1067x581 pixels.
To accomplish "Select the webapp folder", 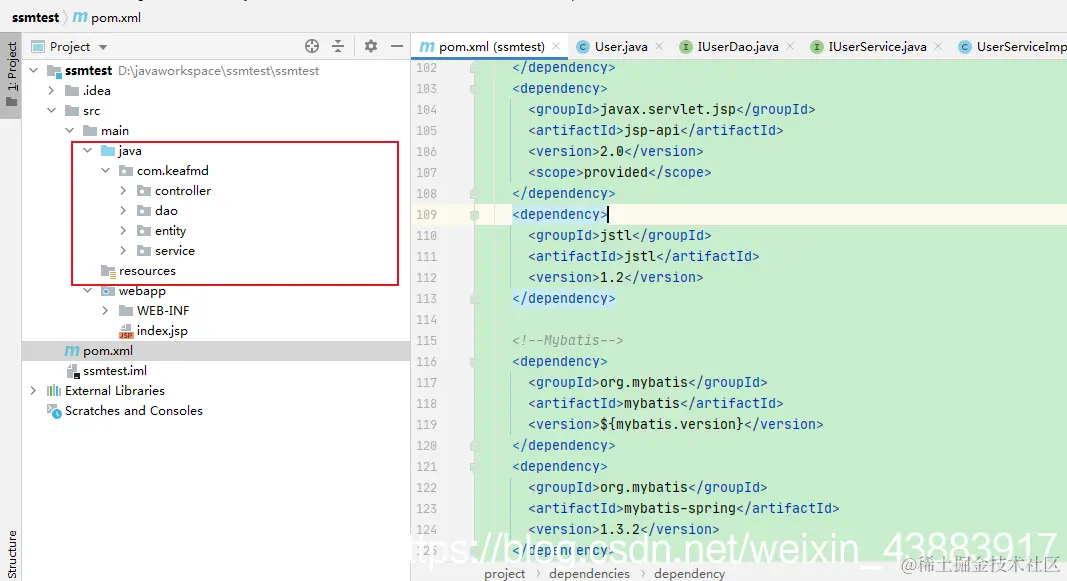I will (142, 290).
